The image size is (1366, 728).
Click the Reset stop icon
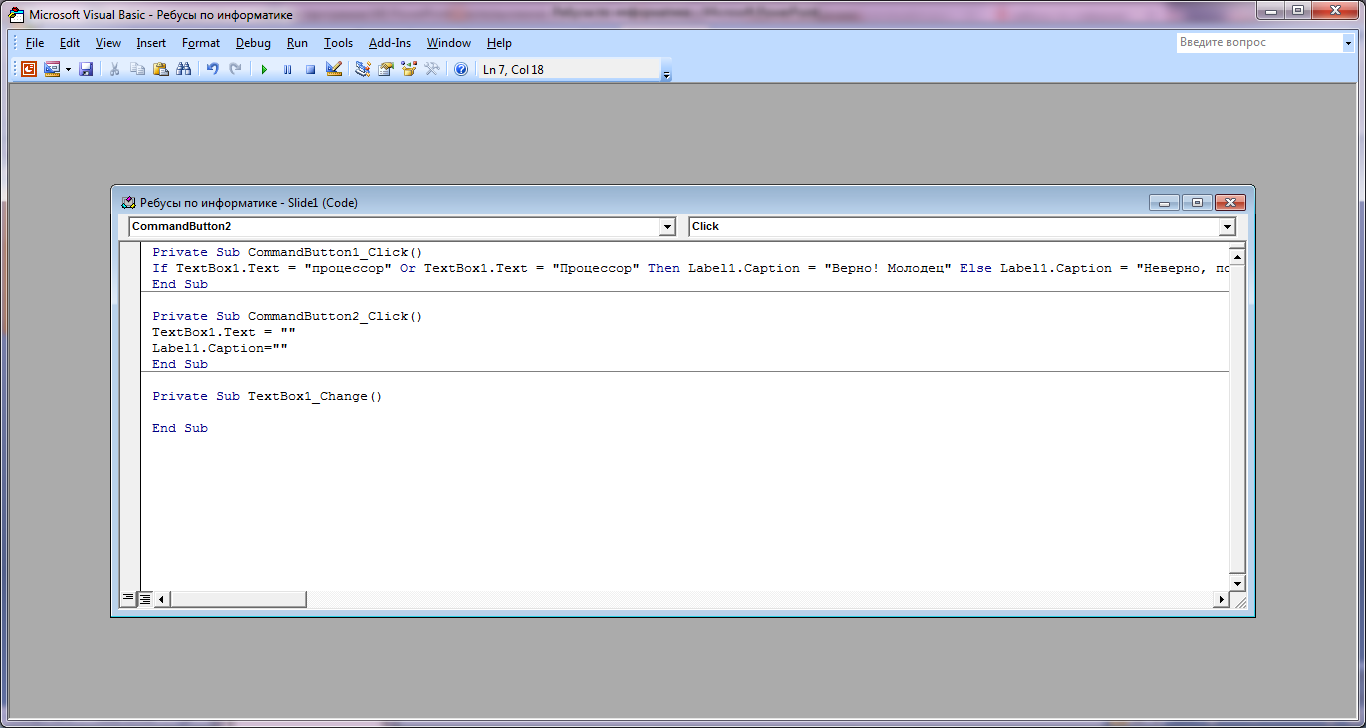point(310,69)
